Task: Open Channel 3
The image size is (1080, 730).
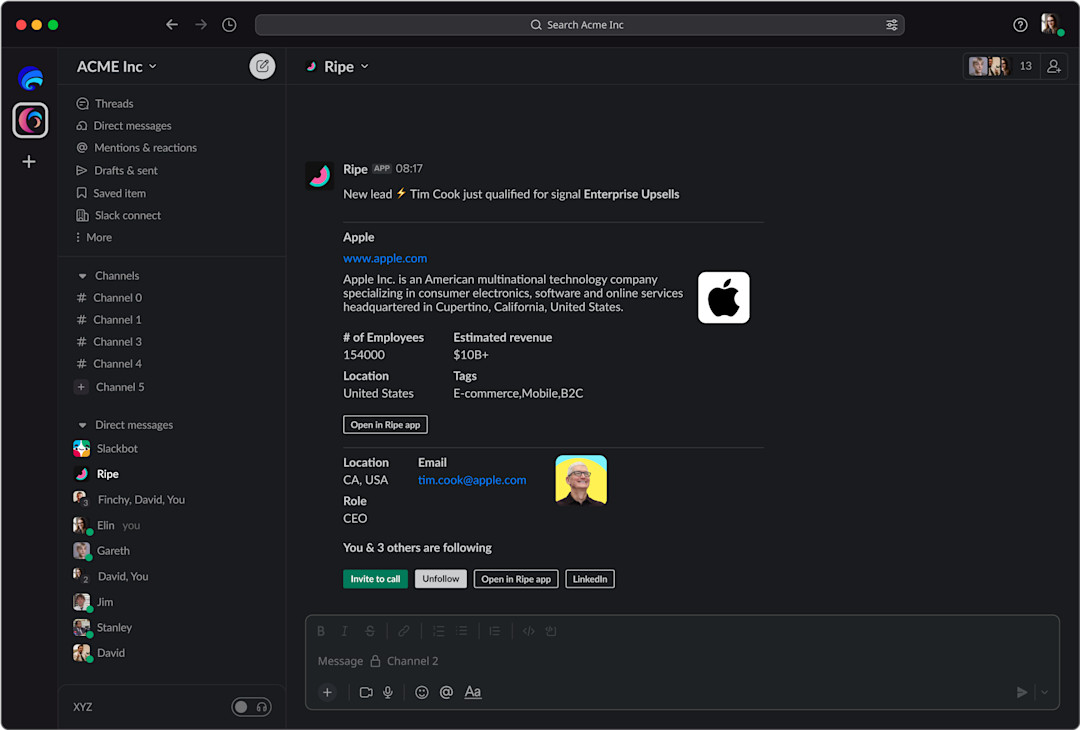Action: click(x=109, y=342)
